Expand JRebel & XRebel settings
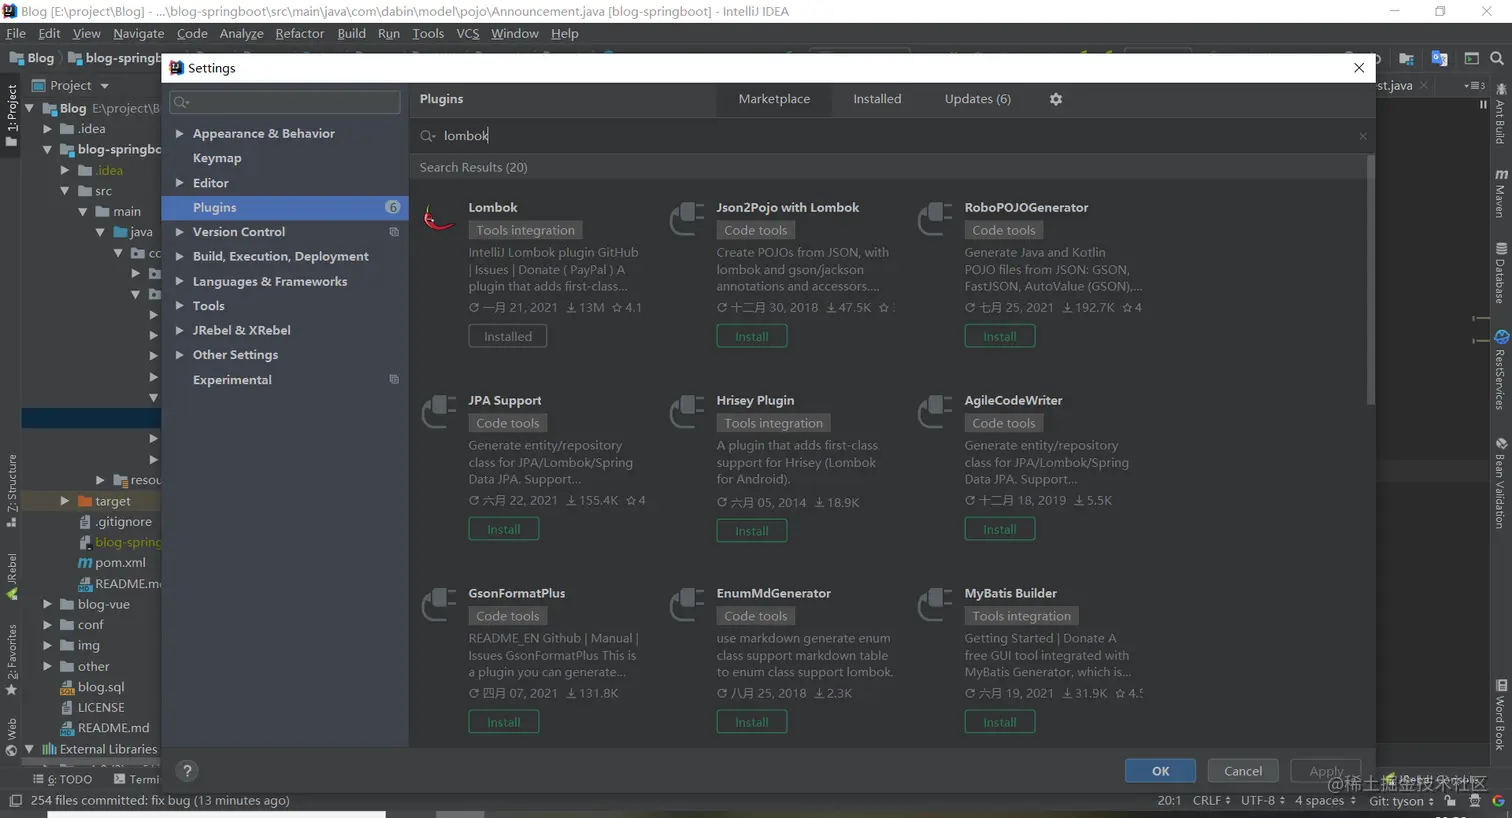The width and height of the screenshot is (1512, 818). pos(179,330)
